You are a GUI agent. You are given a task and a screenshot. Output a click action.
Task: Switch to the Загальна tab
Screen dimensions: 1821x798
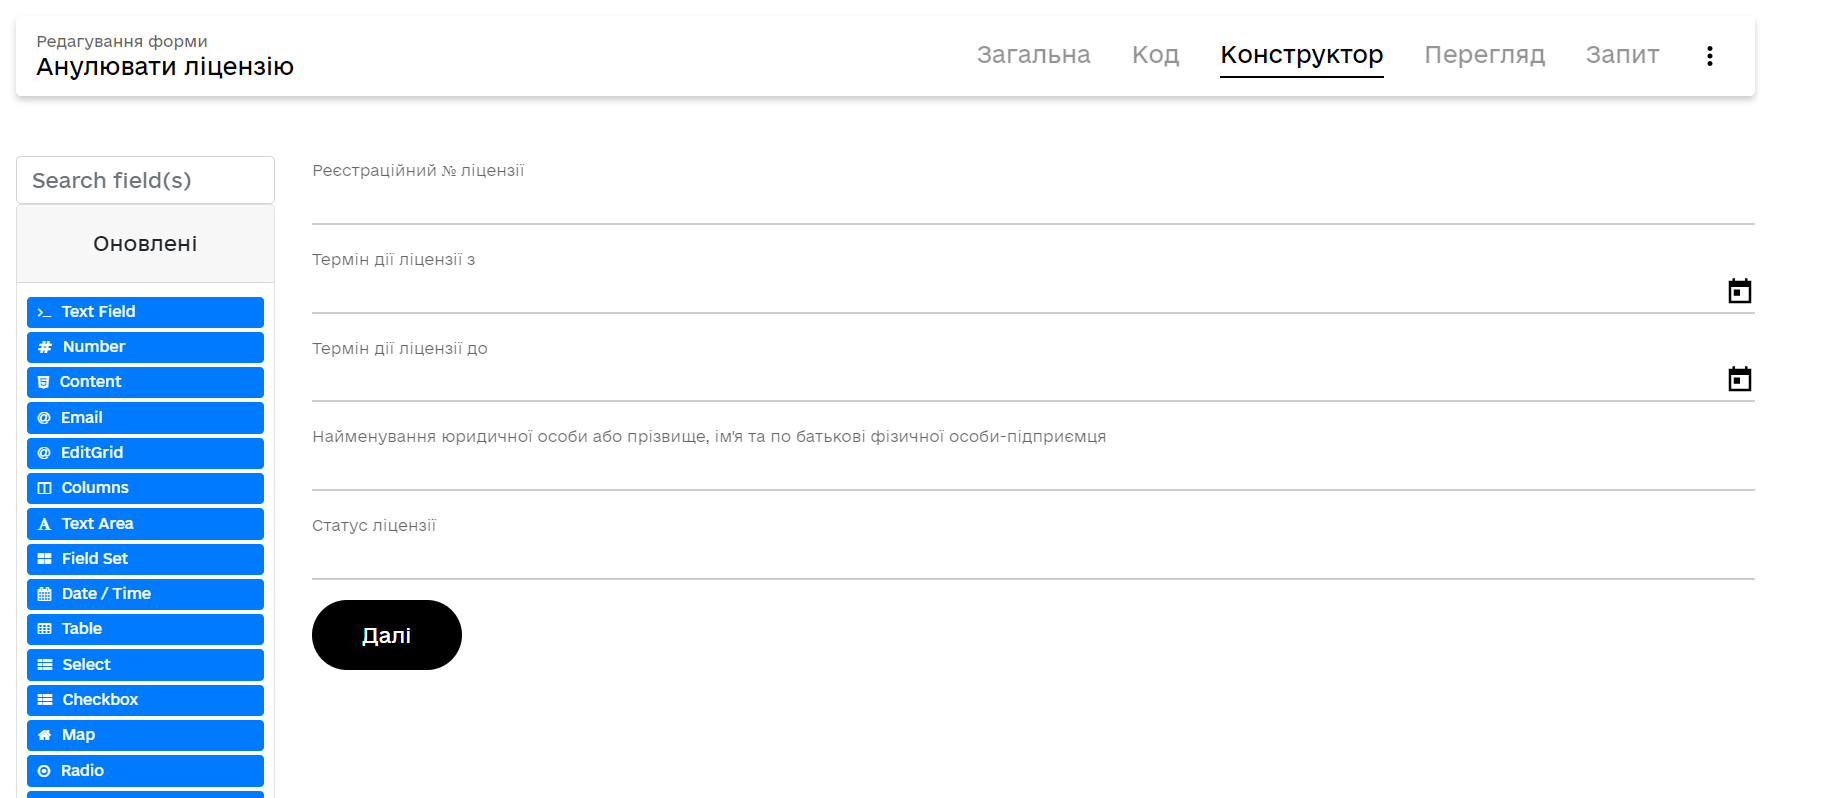tap(1033, 55)
